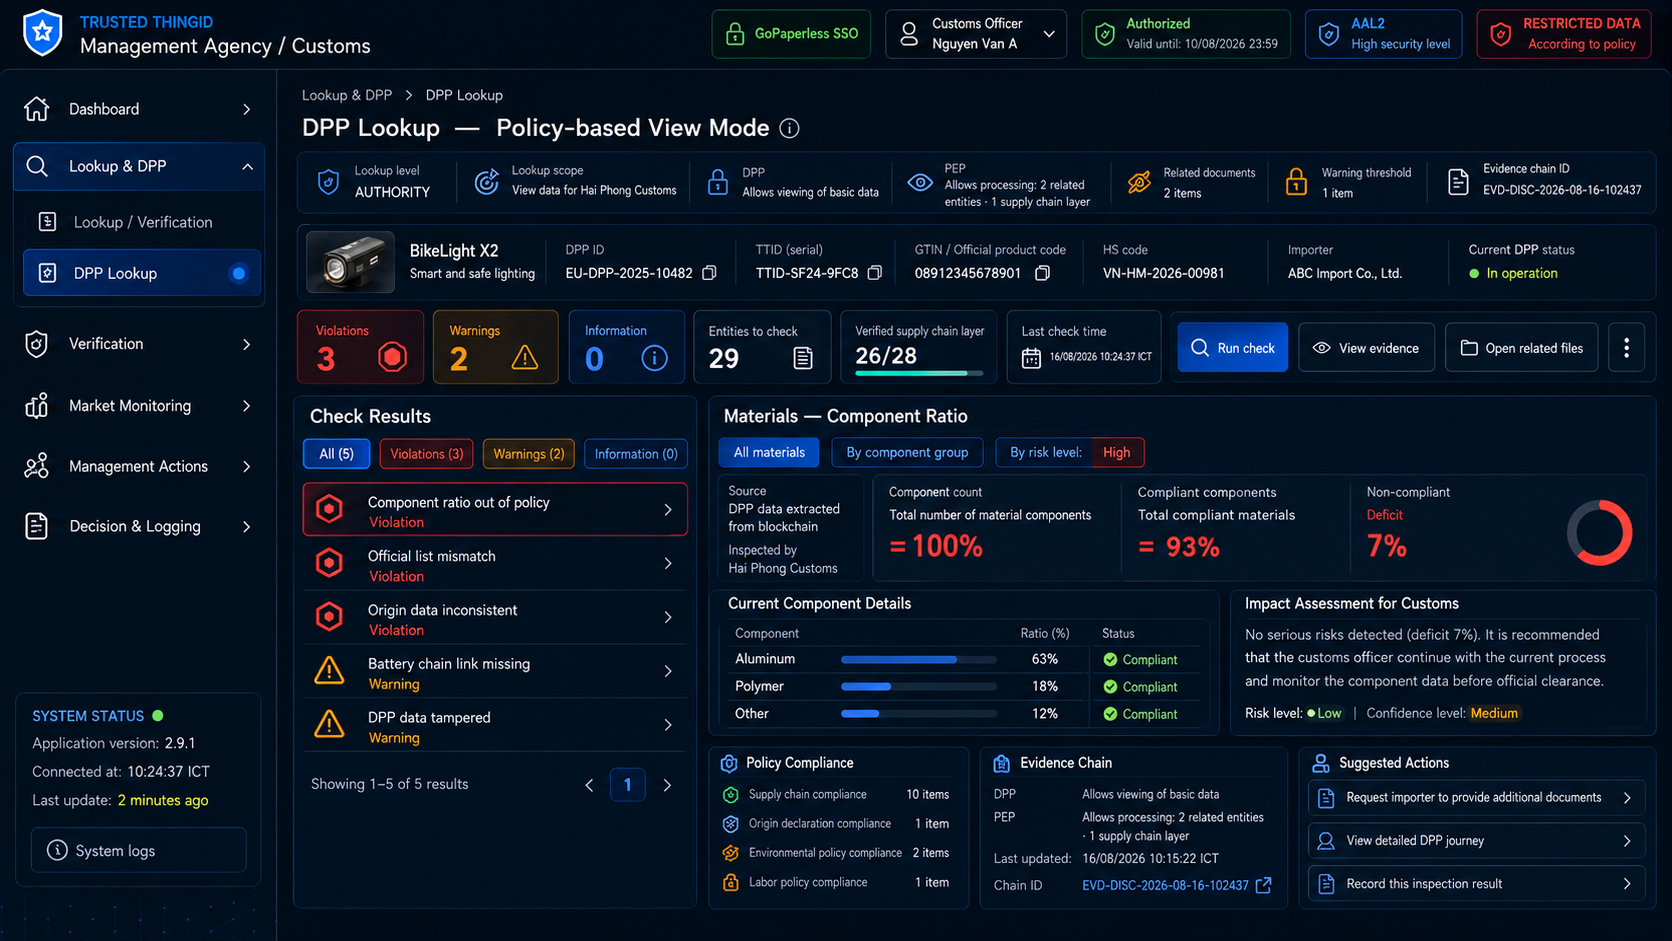Click the Information count card
This screenshot has height=941, width=1672.
point(627,347)
